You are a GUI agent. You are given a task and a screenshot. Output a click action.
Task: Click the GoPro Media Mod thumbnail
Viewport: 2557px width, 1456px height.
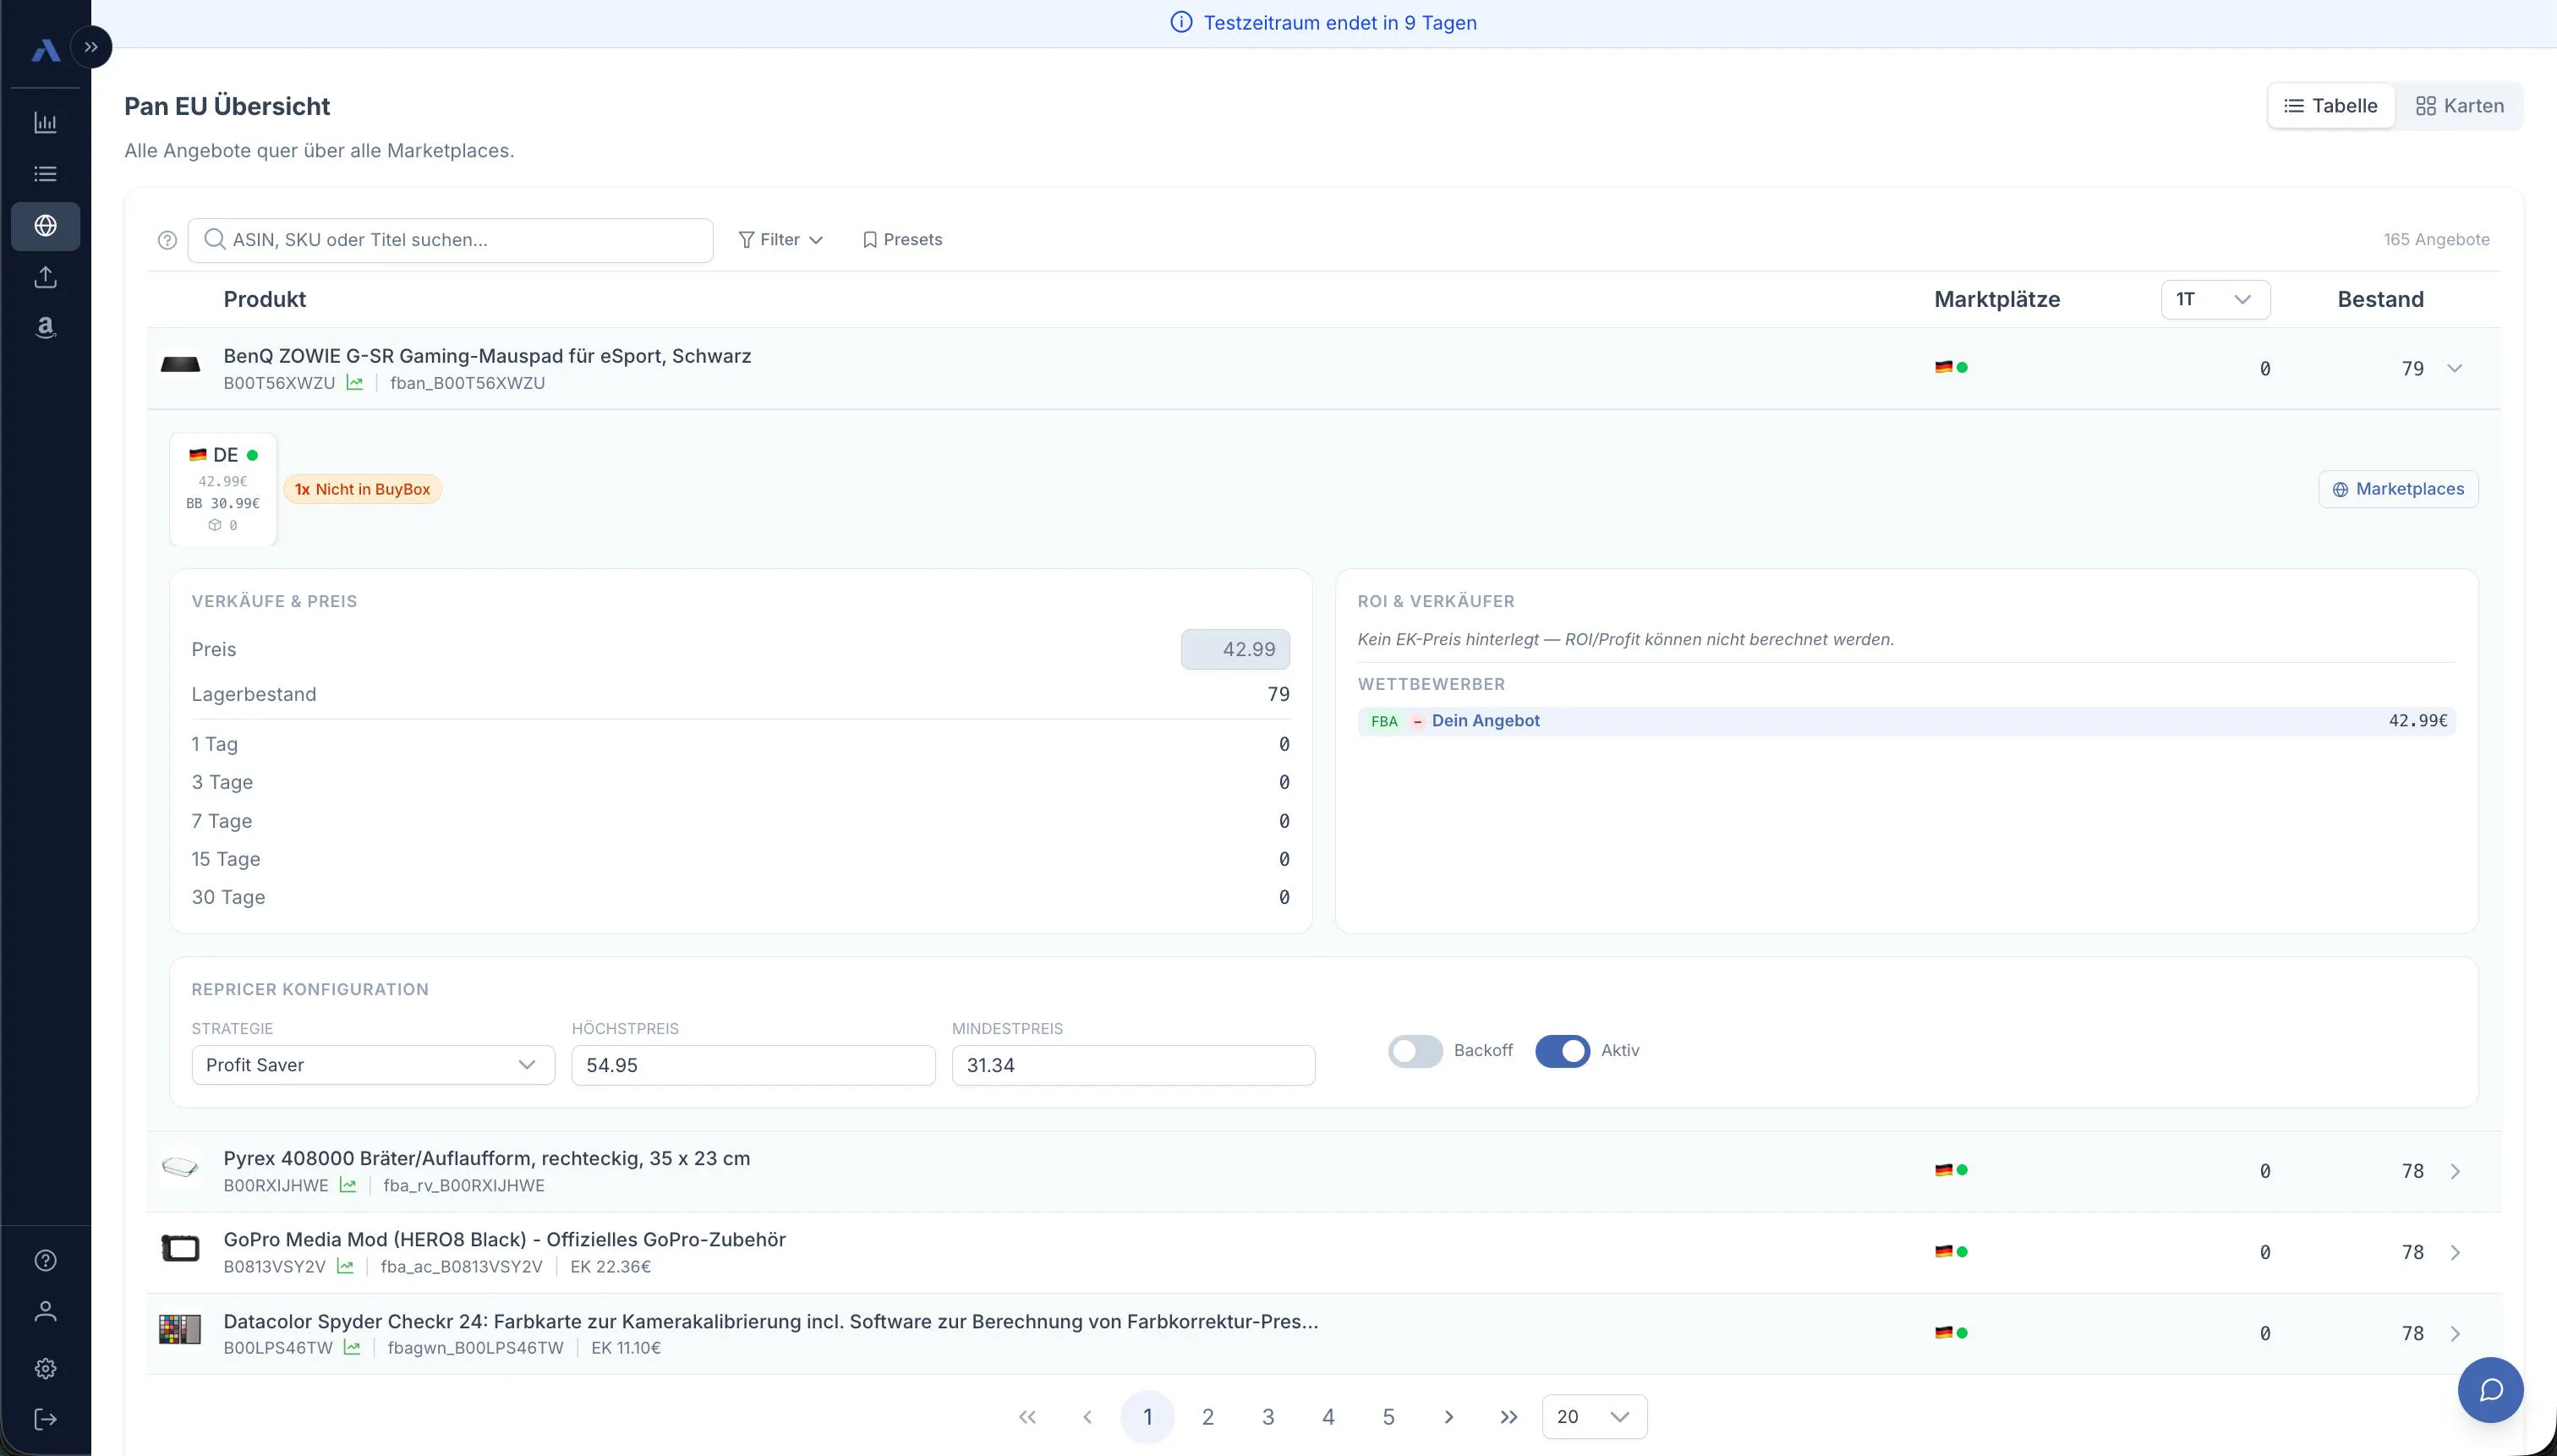pyautogui.click(x=180, y=1249)
